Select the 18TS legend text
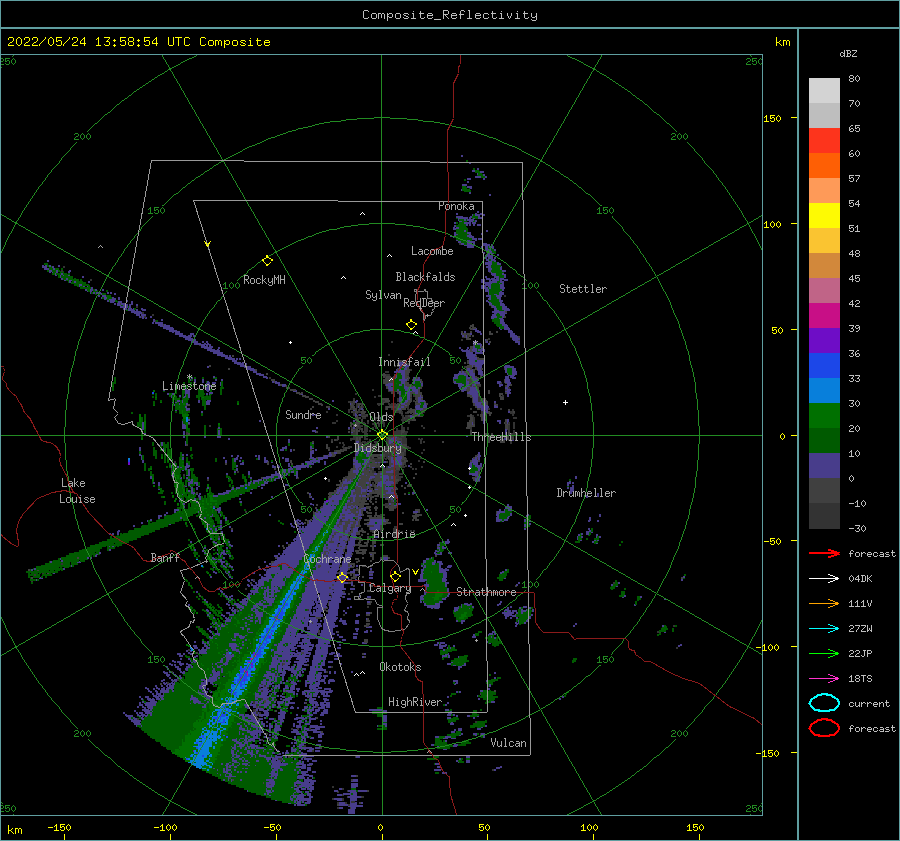This screenshot has height=841, width=900. pos(860,679)
